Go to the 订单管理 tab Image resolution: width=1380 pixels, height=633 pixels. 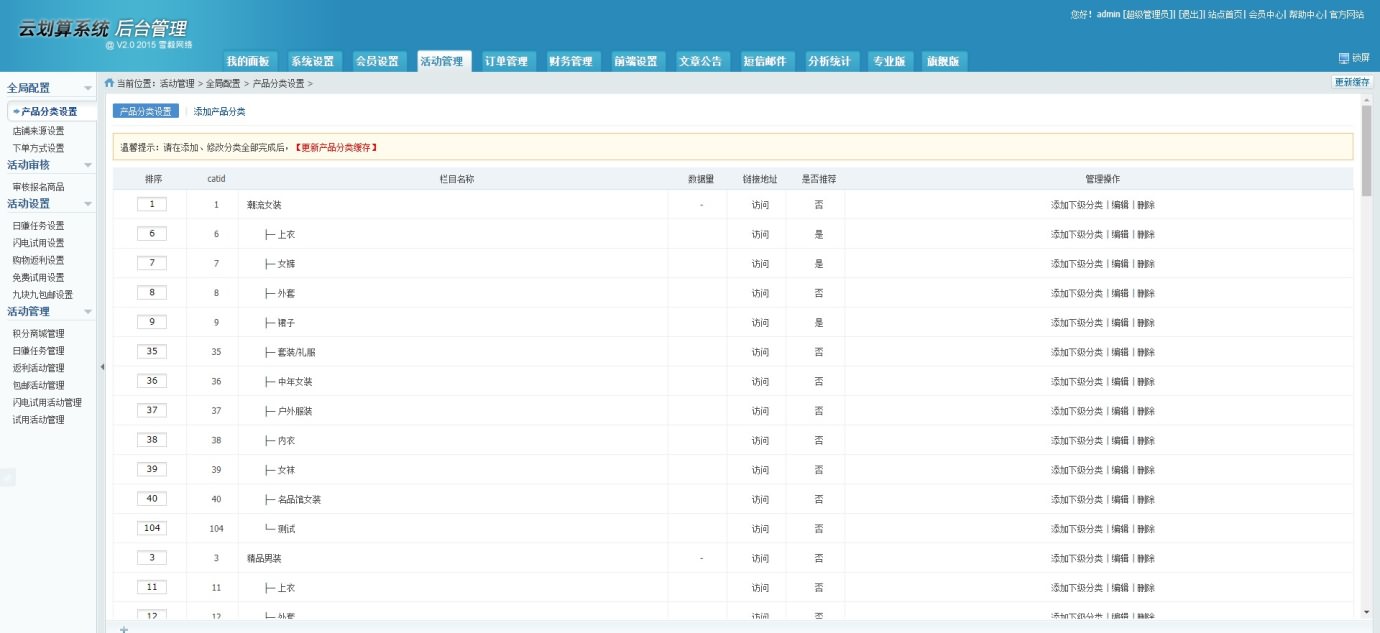[x=506, y=61]
